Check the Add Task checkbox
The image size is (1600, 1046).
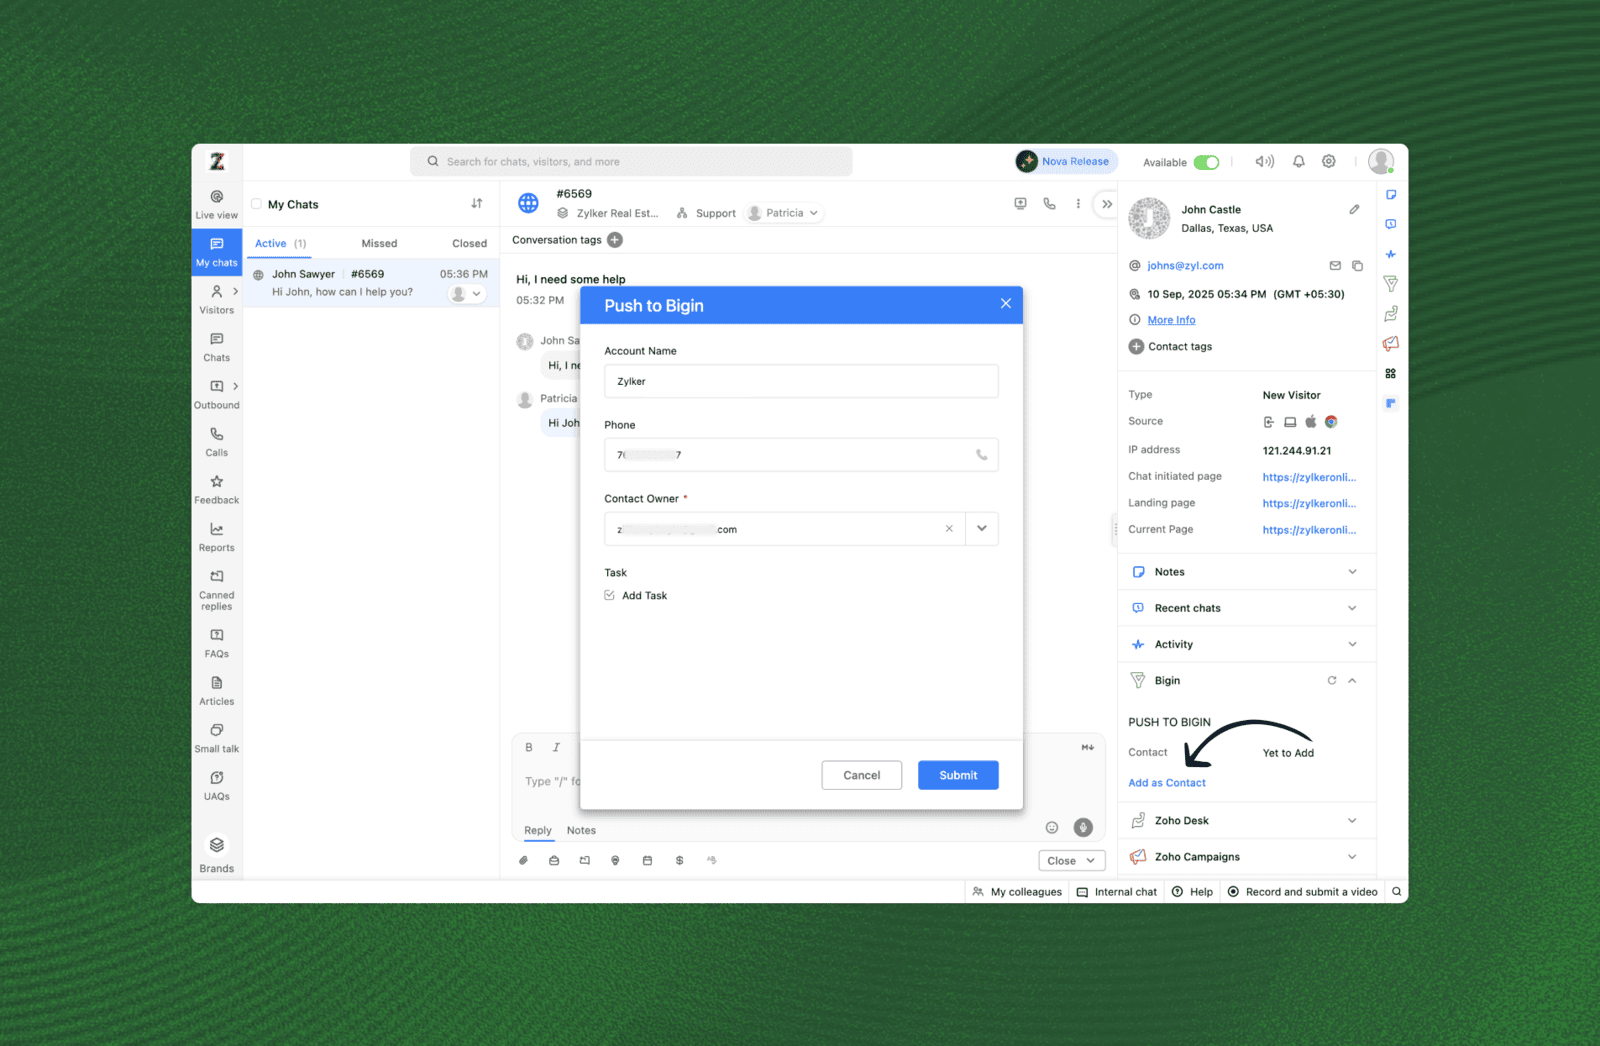[x=610, y=596]
